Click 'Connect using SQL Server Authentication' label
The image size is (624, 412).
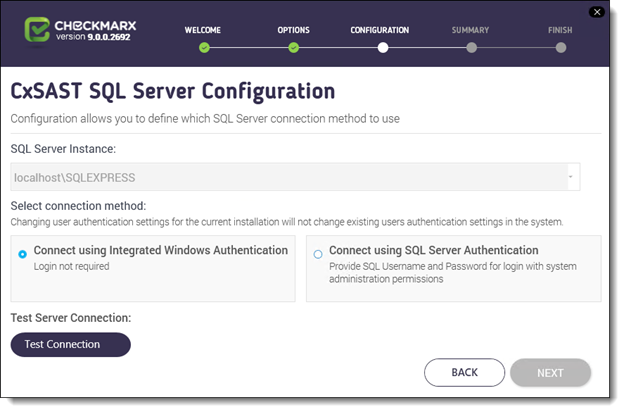point(434,250)
